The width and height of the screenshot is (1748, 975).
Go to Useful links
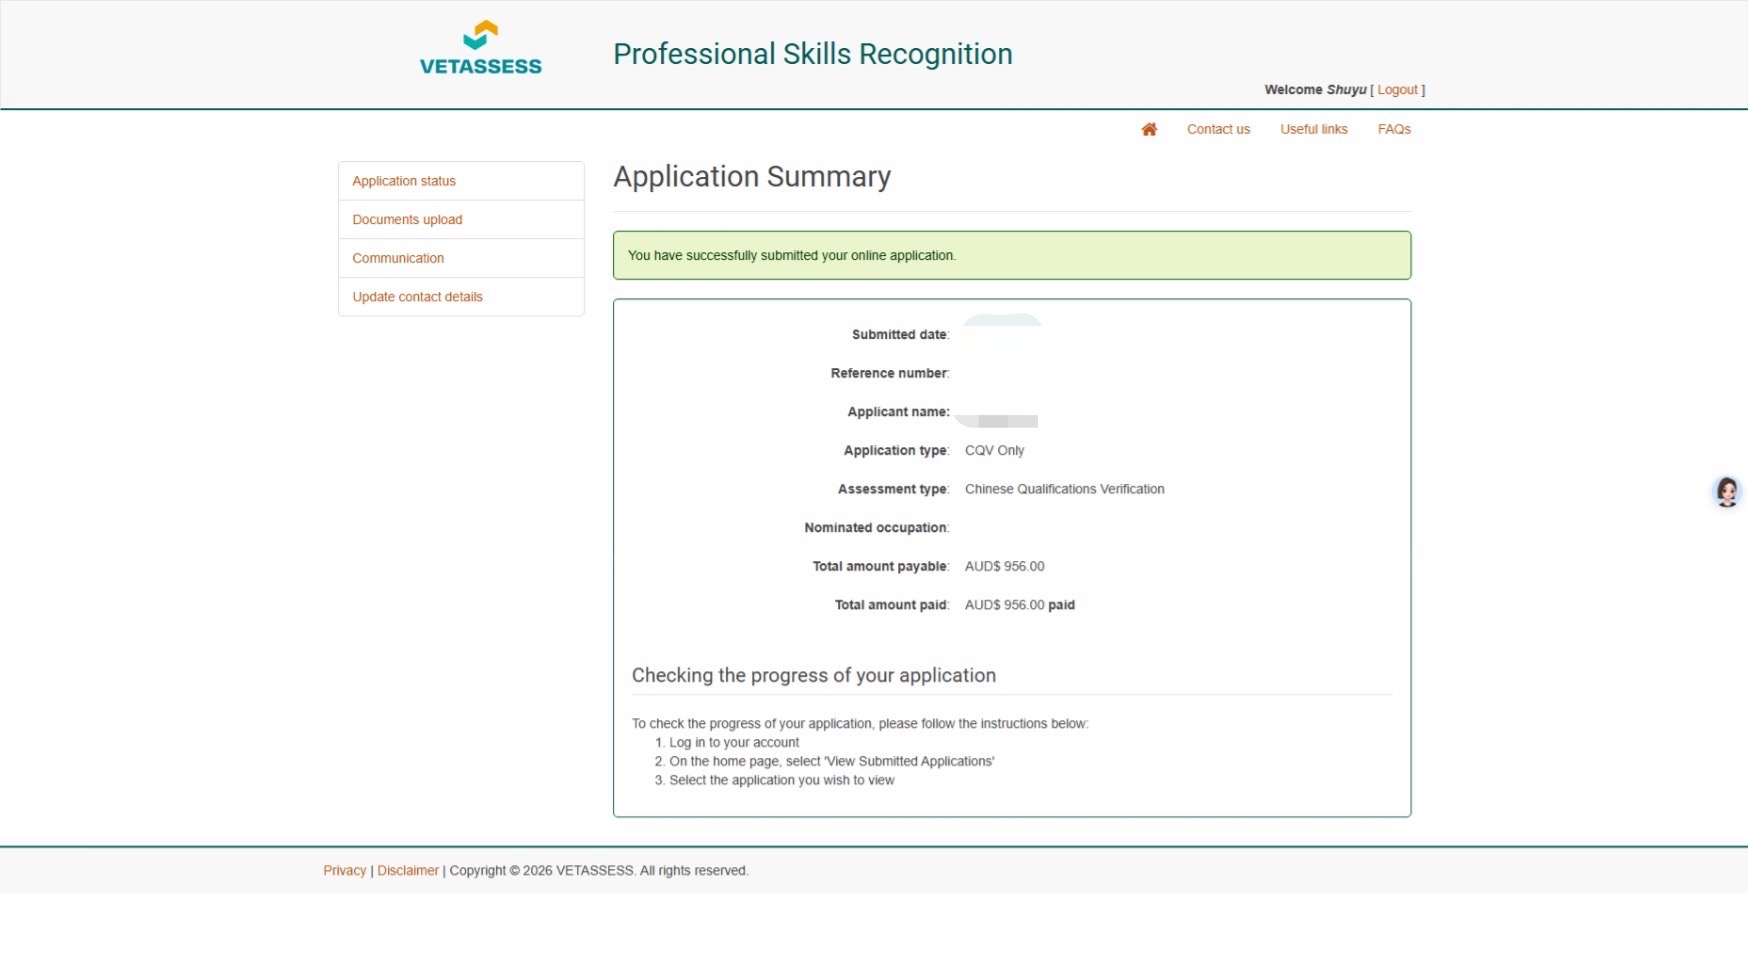tap(1313, 129)
